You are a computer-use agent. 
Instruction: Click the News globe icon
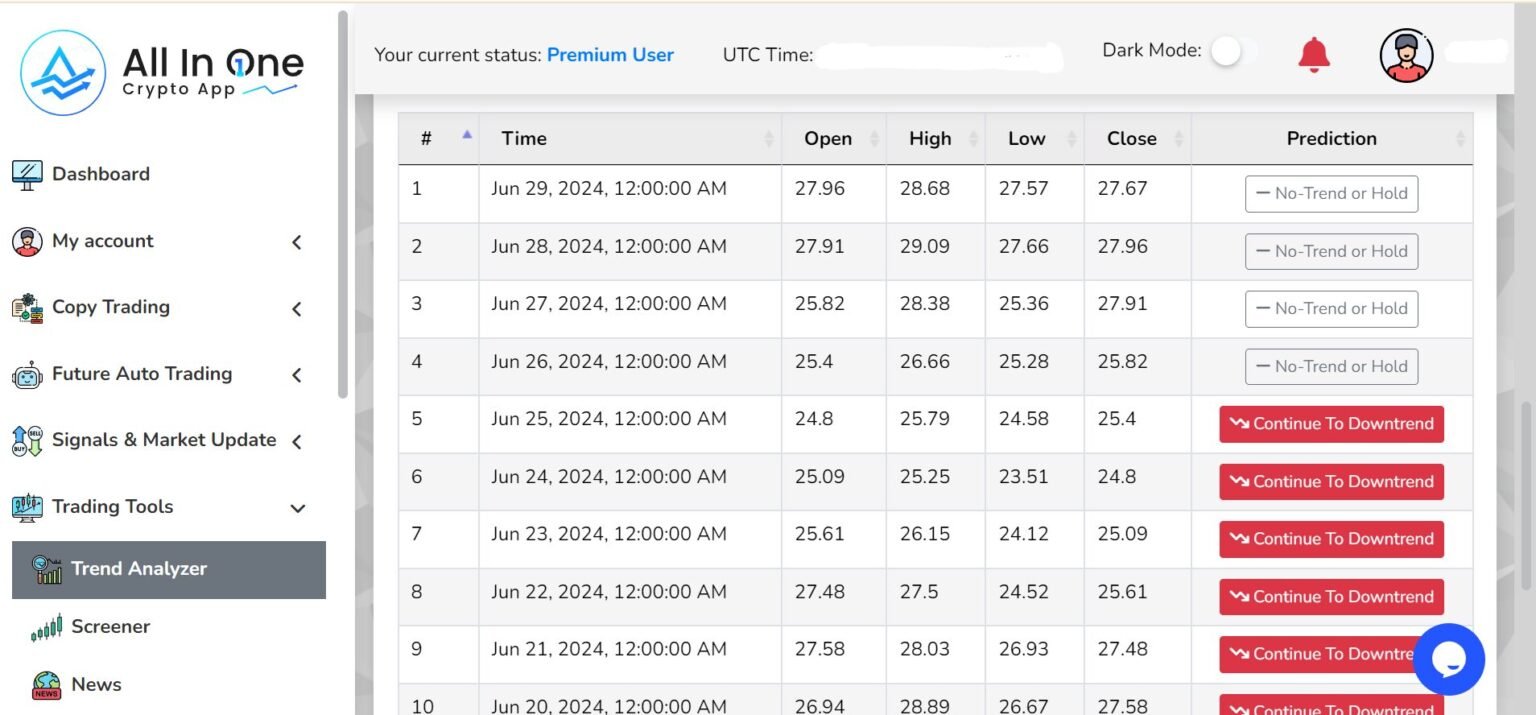[46, 685]
